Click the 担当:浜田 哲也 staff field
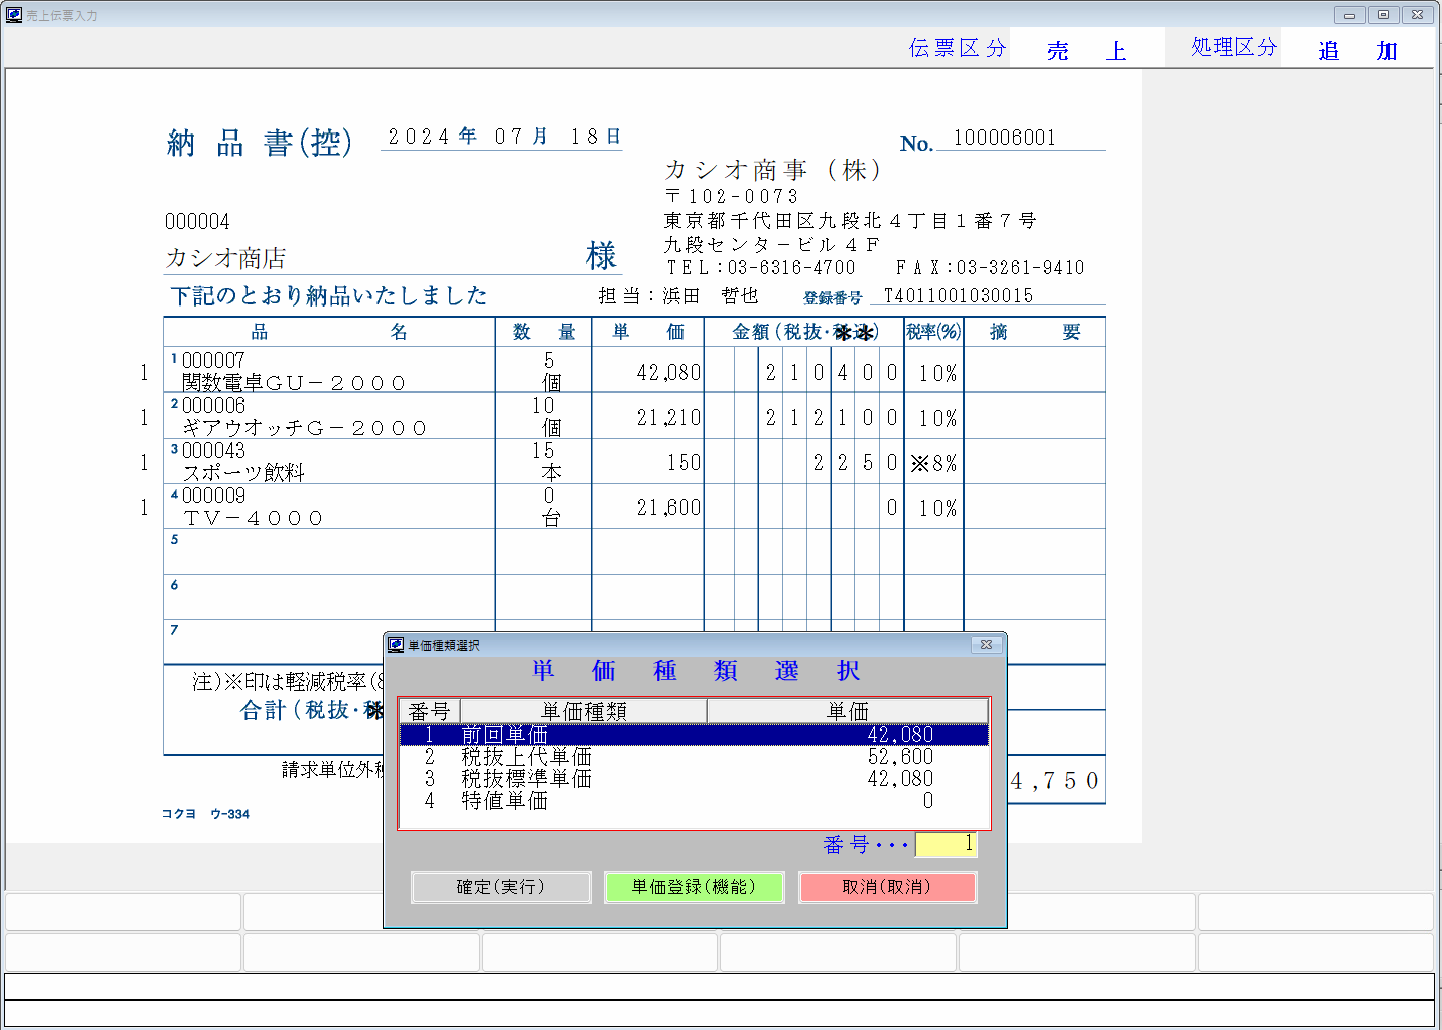Screen dimensions: 1442x1030 click(x=678, y=296)
